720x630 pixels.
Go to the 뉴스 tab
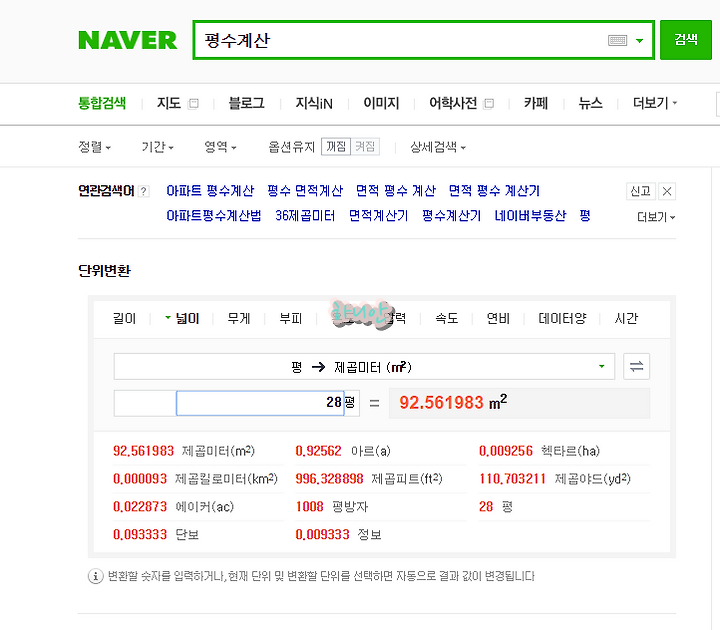591,103
